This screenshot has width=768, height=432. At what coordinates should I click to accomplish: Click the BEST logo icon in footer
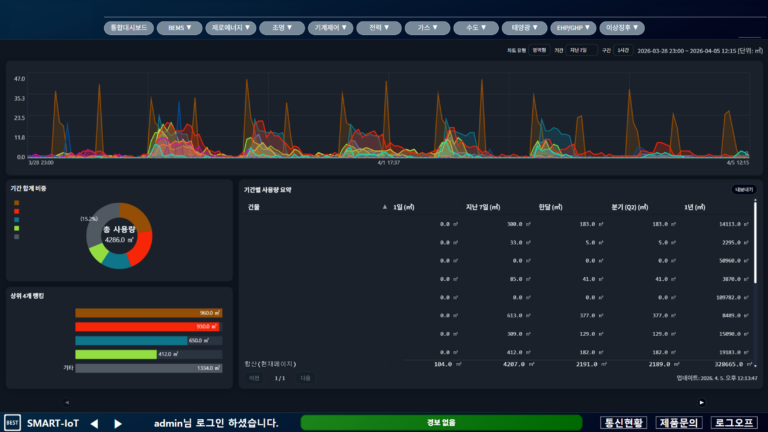click(13, 423)
